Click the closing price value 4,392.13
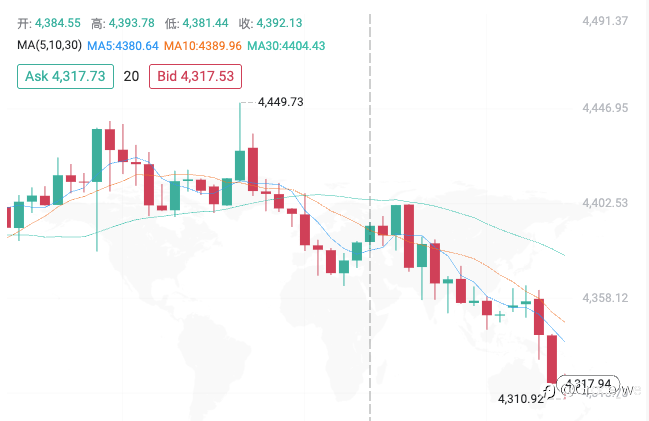Image resolution: width=649 pixels, height=421 pixels. click(279, 23)
